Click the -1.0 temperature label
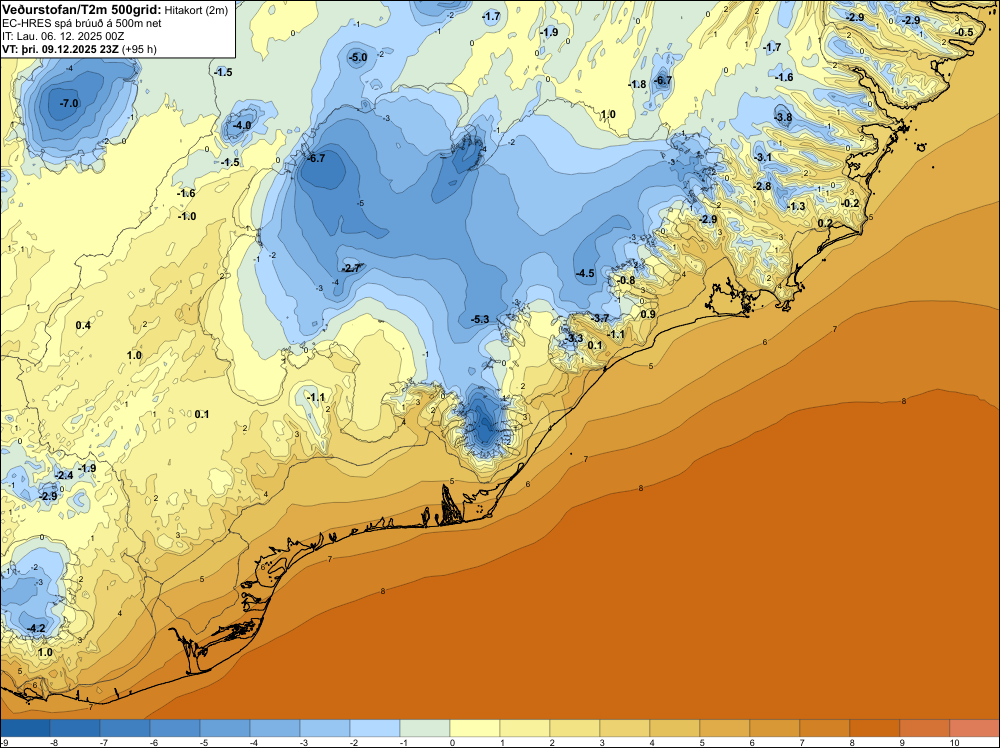 tap(187, 216)
